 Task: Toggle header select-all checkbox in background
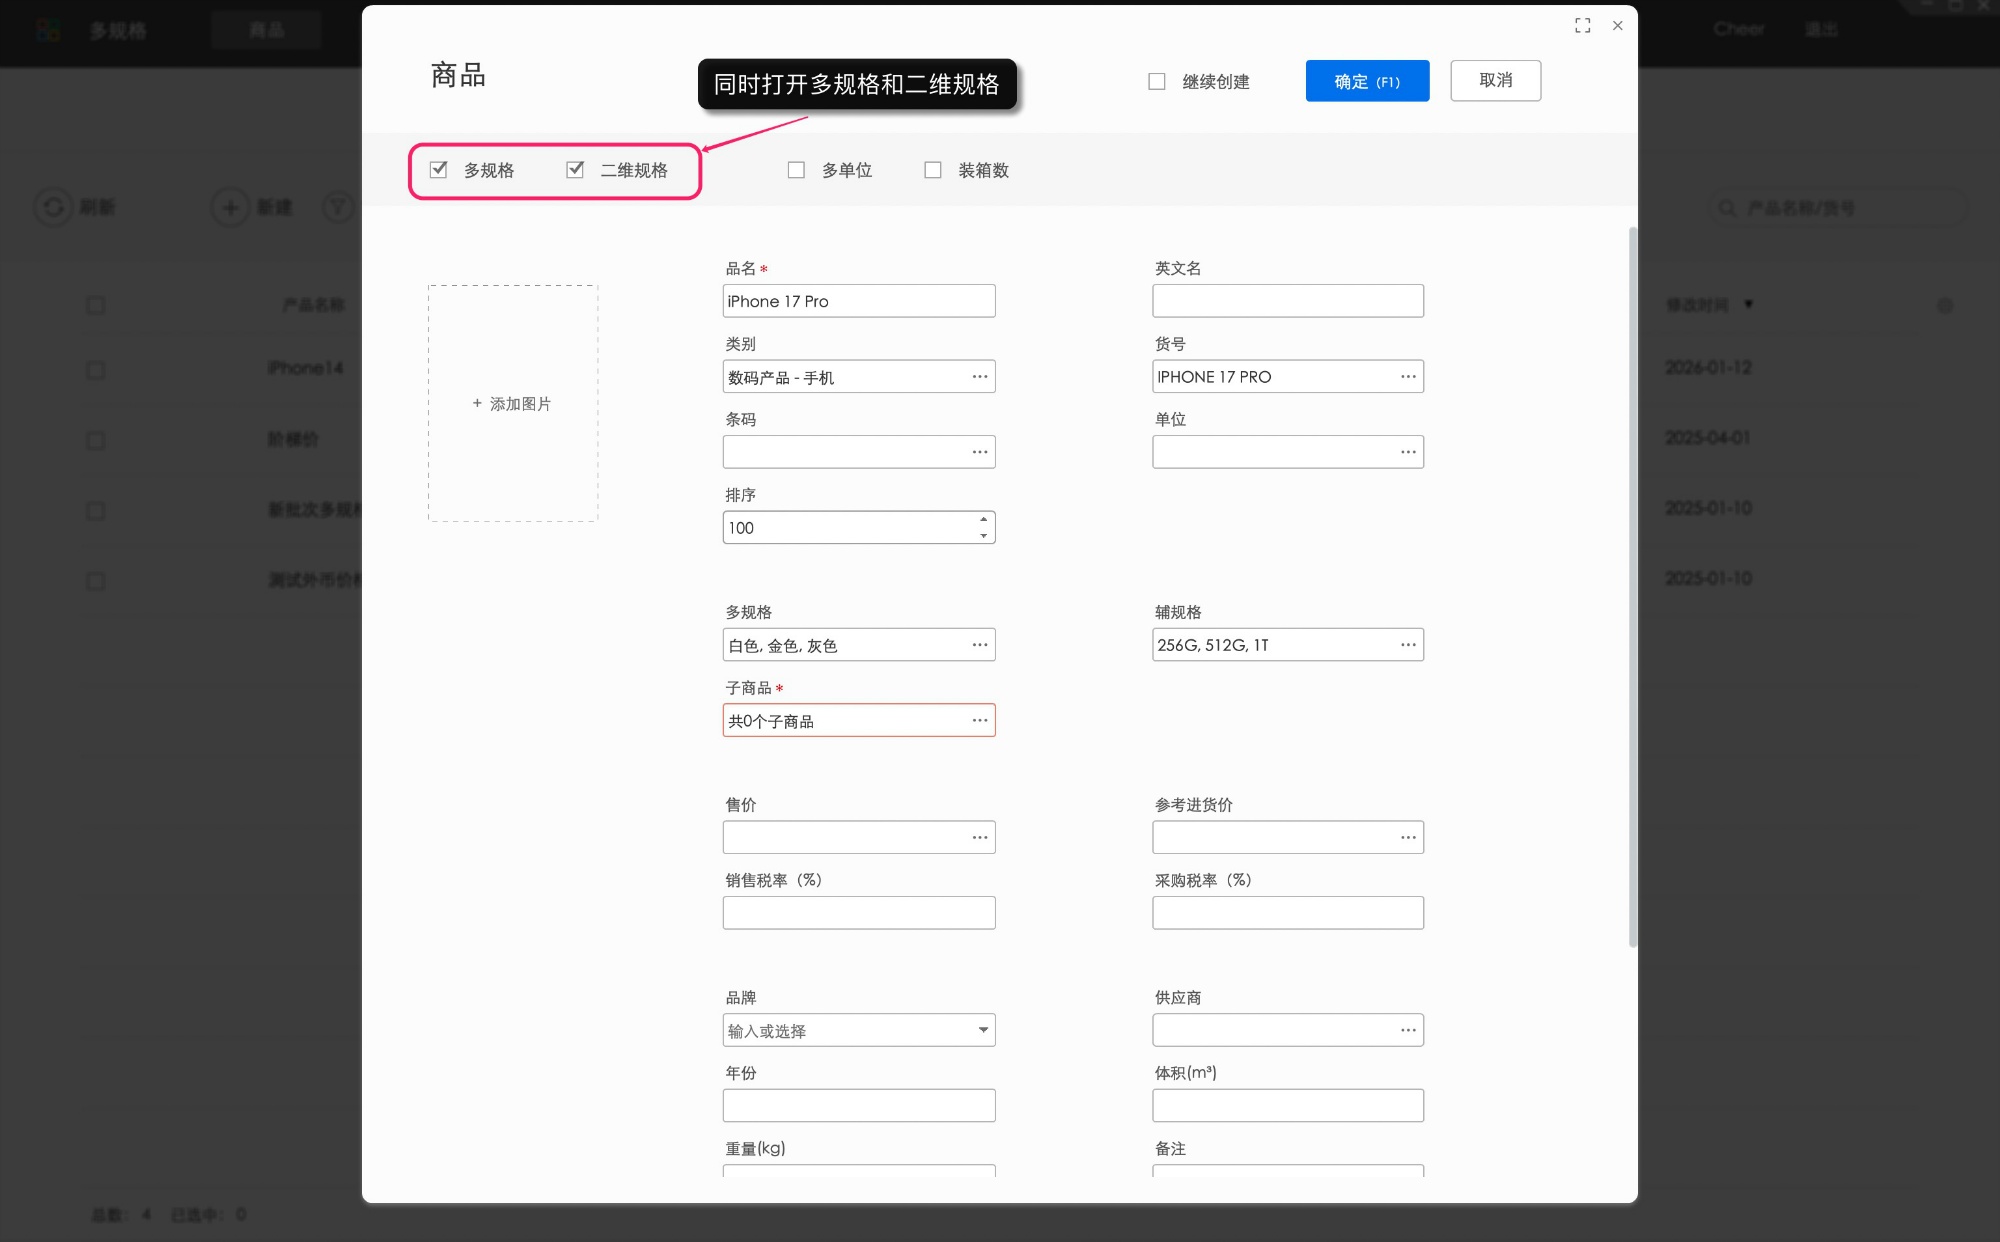96,305
